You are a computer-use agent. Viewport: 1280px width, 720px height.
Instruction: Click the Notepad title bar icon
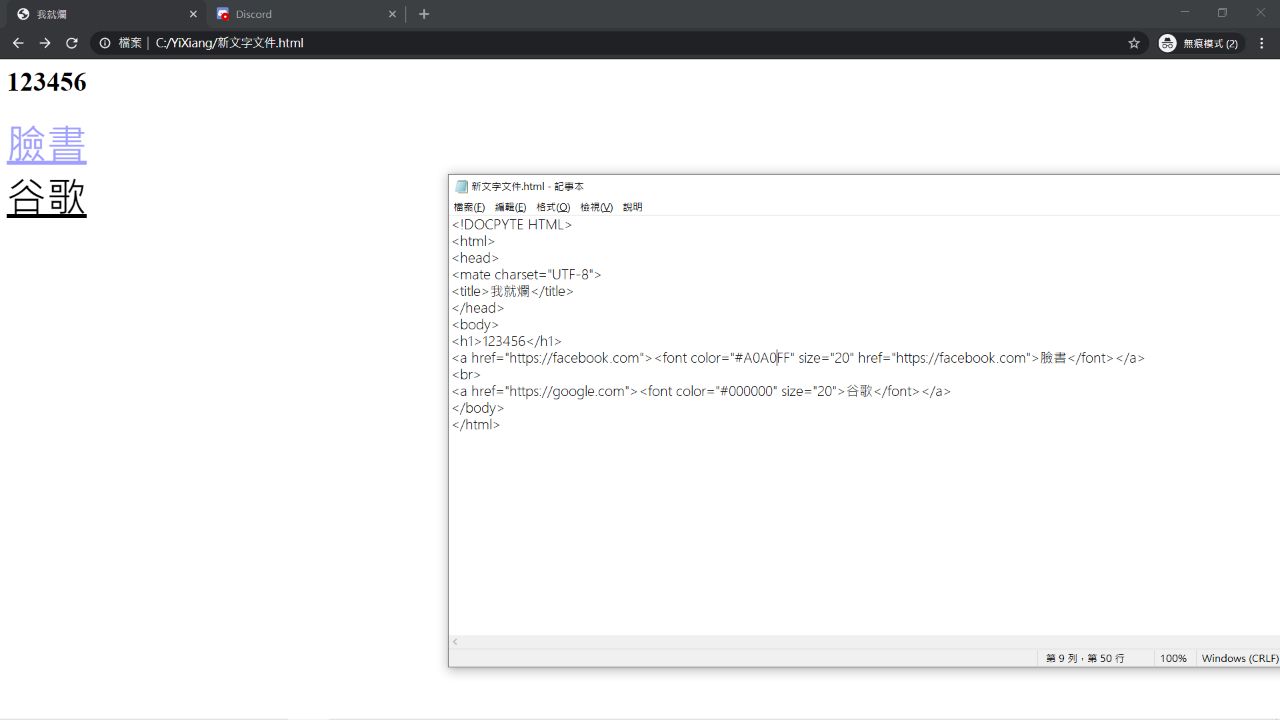click(x=461, y=186)
